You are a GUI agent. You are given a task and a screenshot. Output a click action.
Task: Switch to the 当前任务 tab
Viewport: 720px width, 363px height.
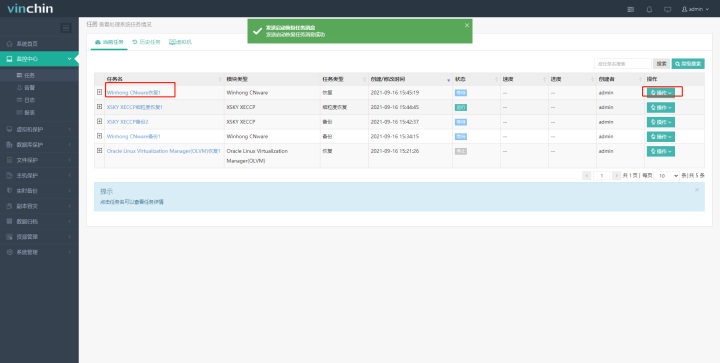109,42
